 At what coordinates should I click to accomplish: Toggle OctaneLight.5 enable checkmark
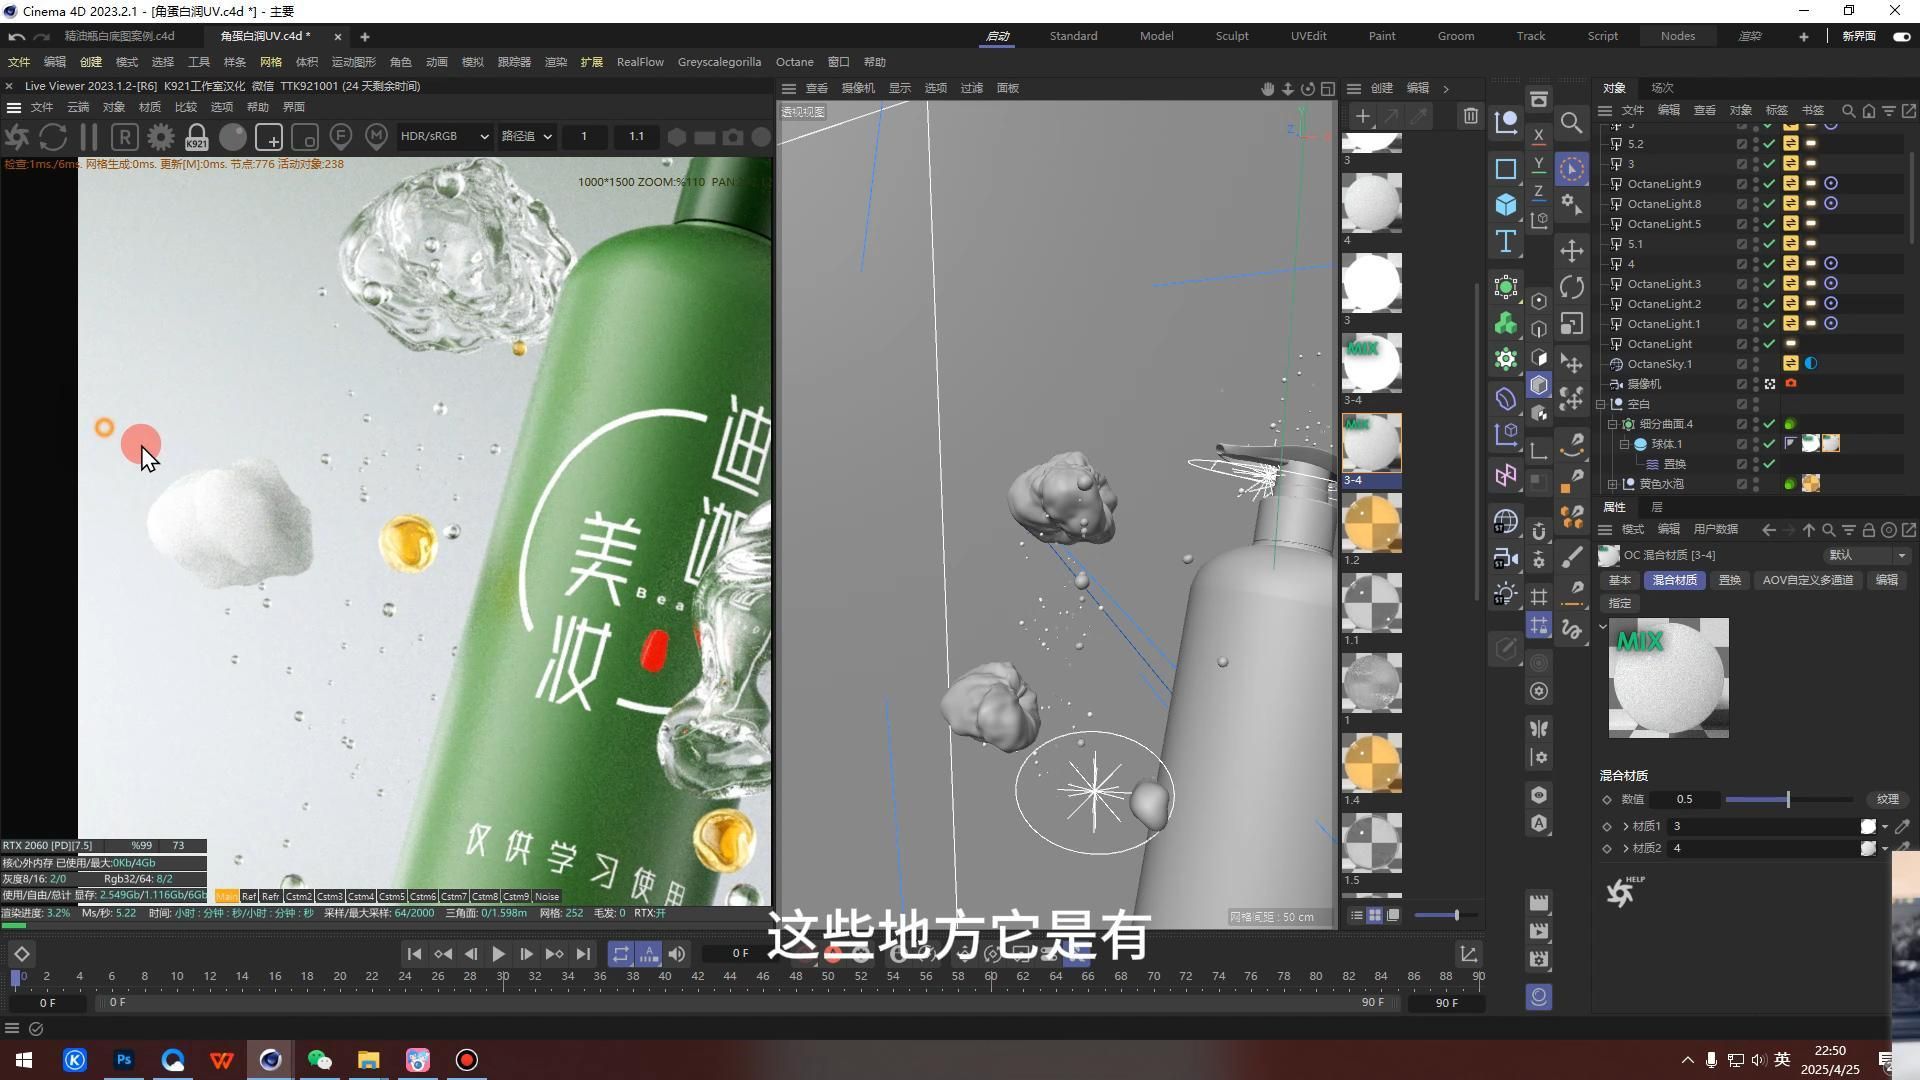tap(1769, 224)
